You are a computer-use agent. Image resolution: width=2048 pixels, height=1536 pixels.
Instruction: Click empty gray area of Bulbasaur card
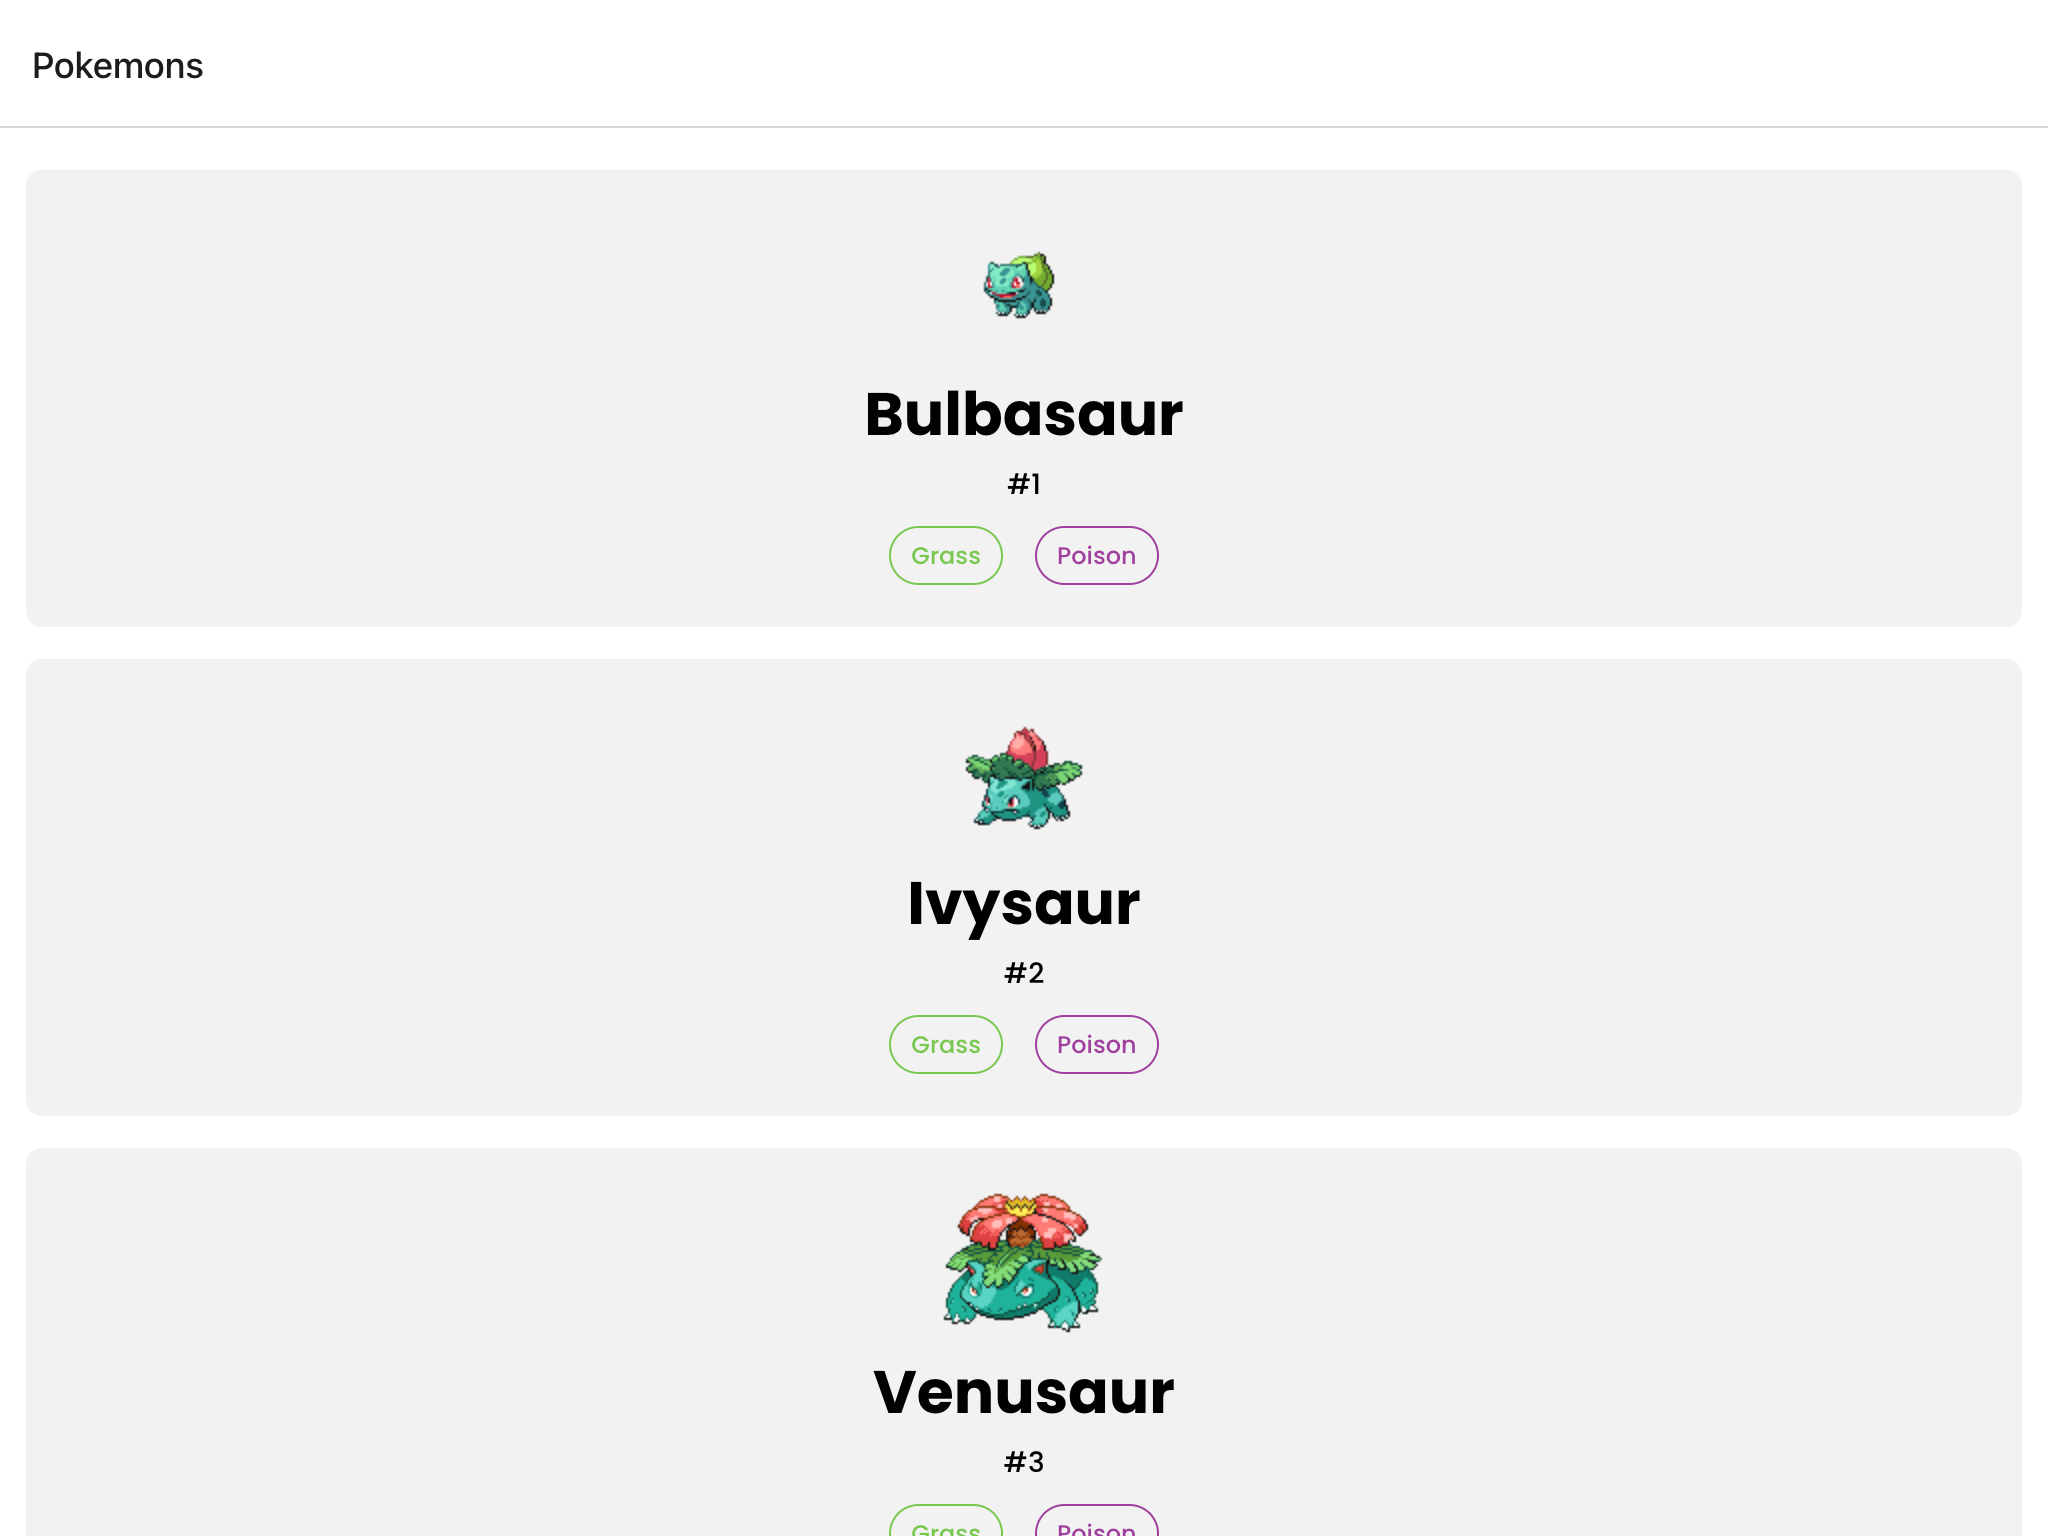click(x=400, y=400)
